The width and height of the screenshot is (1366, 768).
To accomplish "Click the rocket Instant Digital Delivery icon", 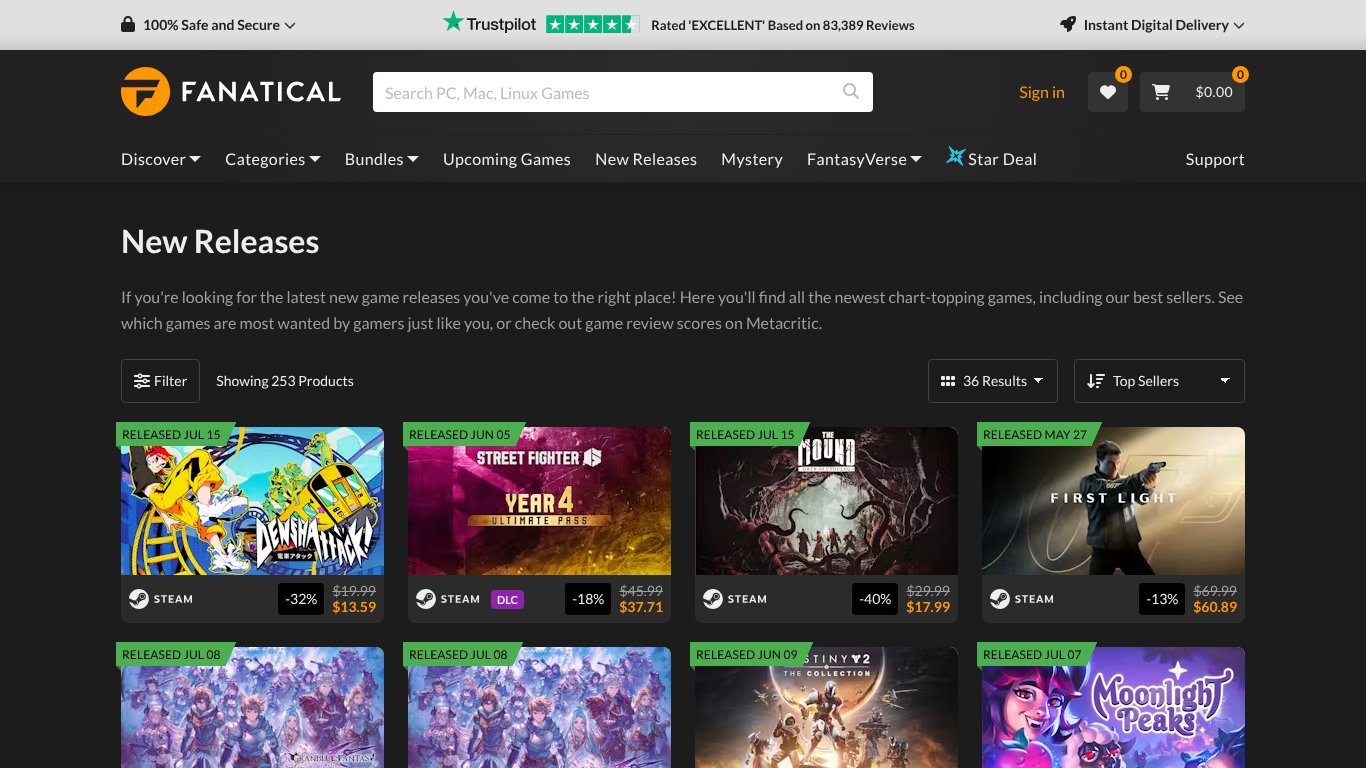I will [x=1068, y=25].
